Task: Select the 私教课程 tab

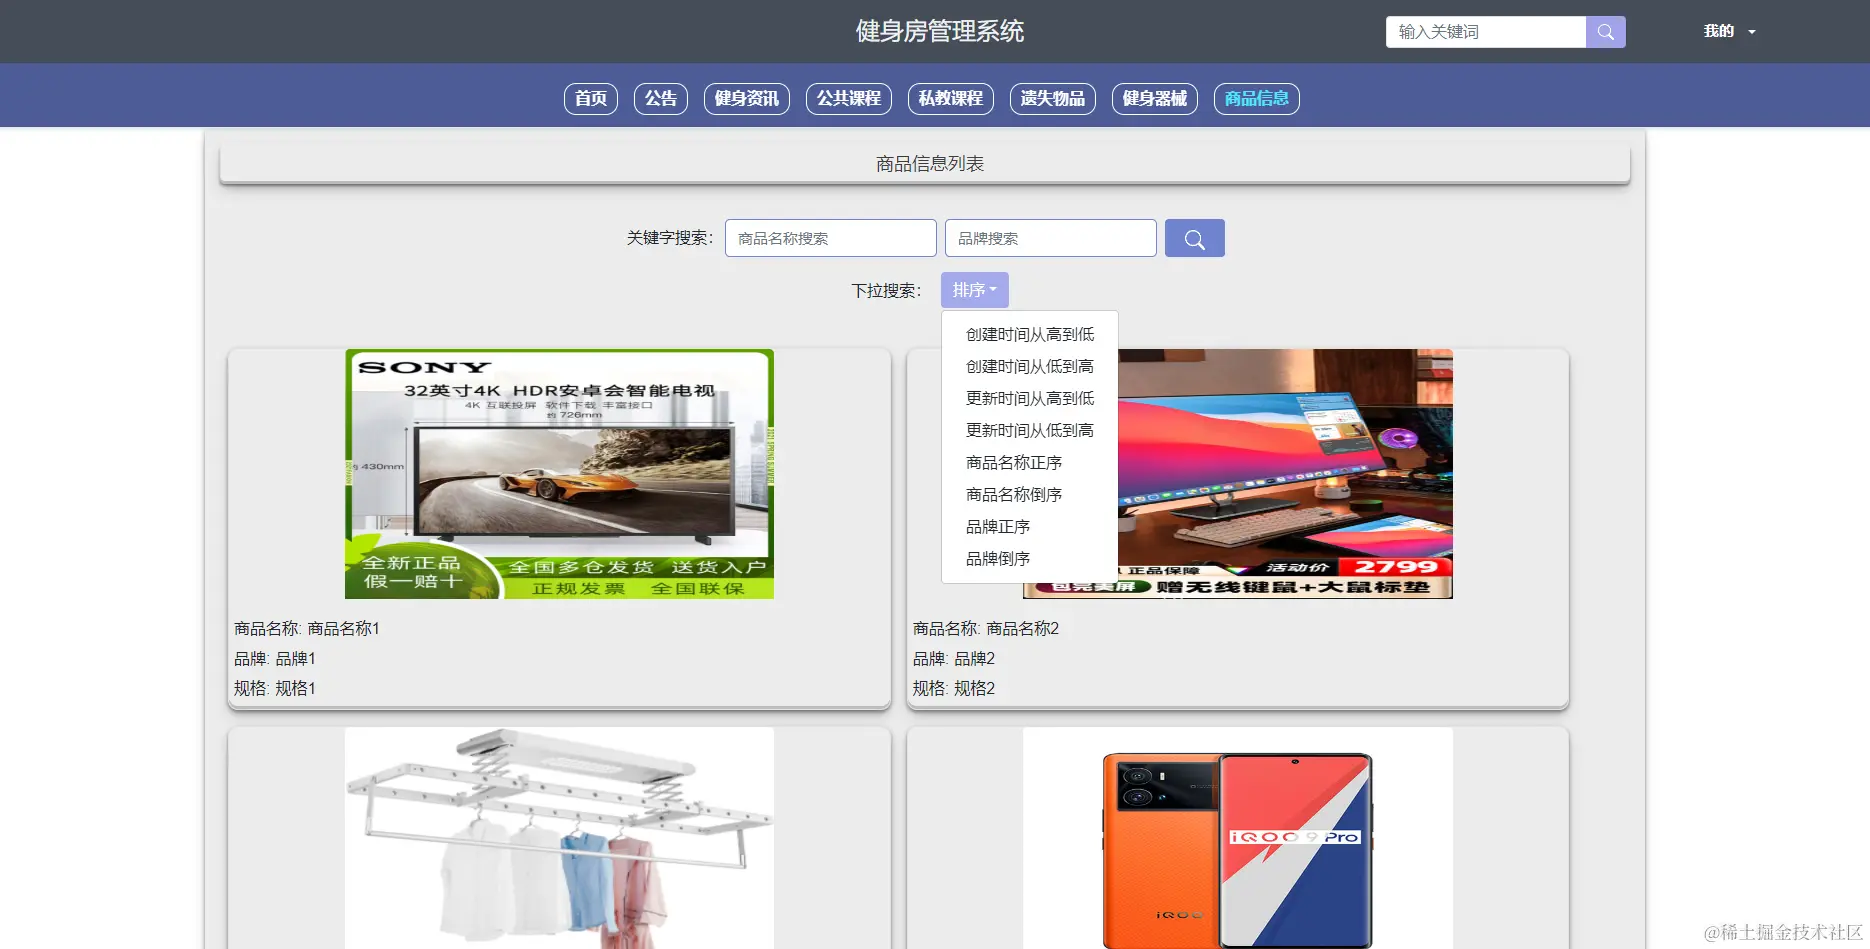Action: pos(951,98)
